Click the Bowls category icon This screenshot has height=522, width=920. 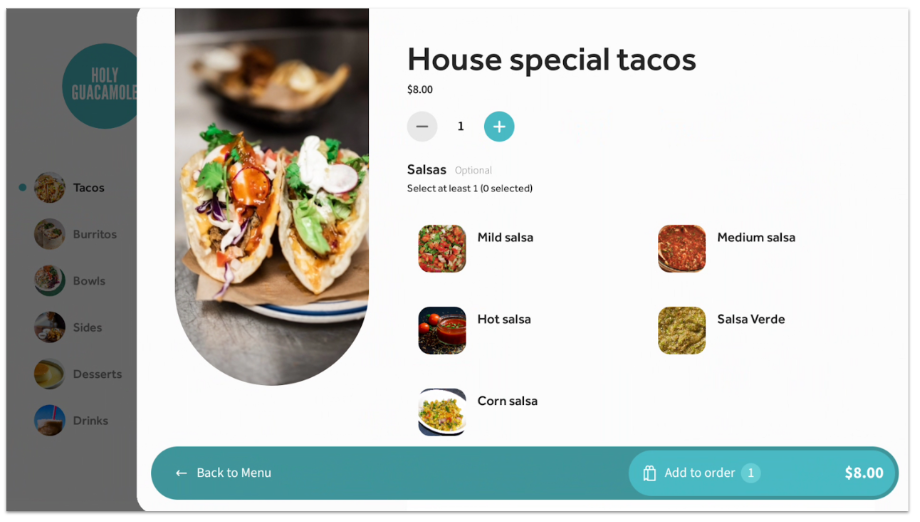click(49, 281)
